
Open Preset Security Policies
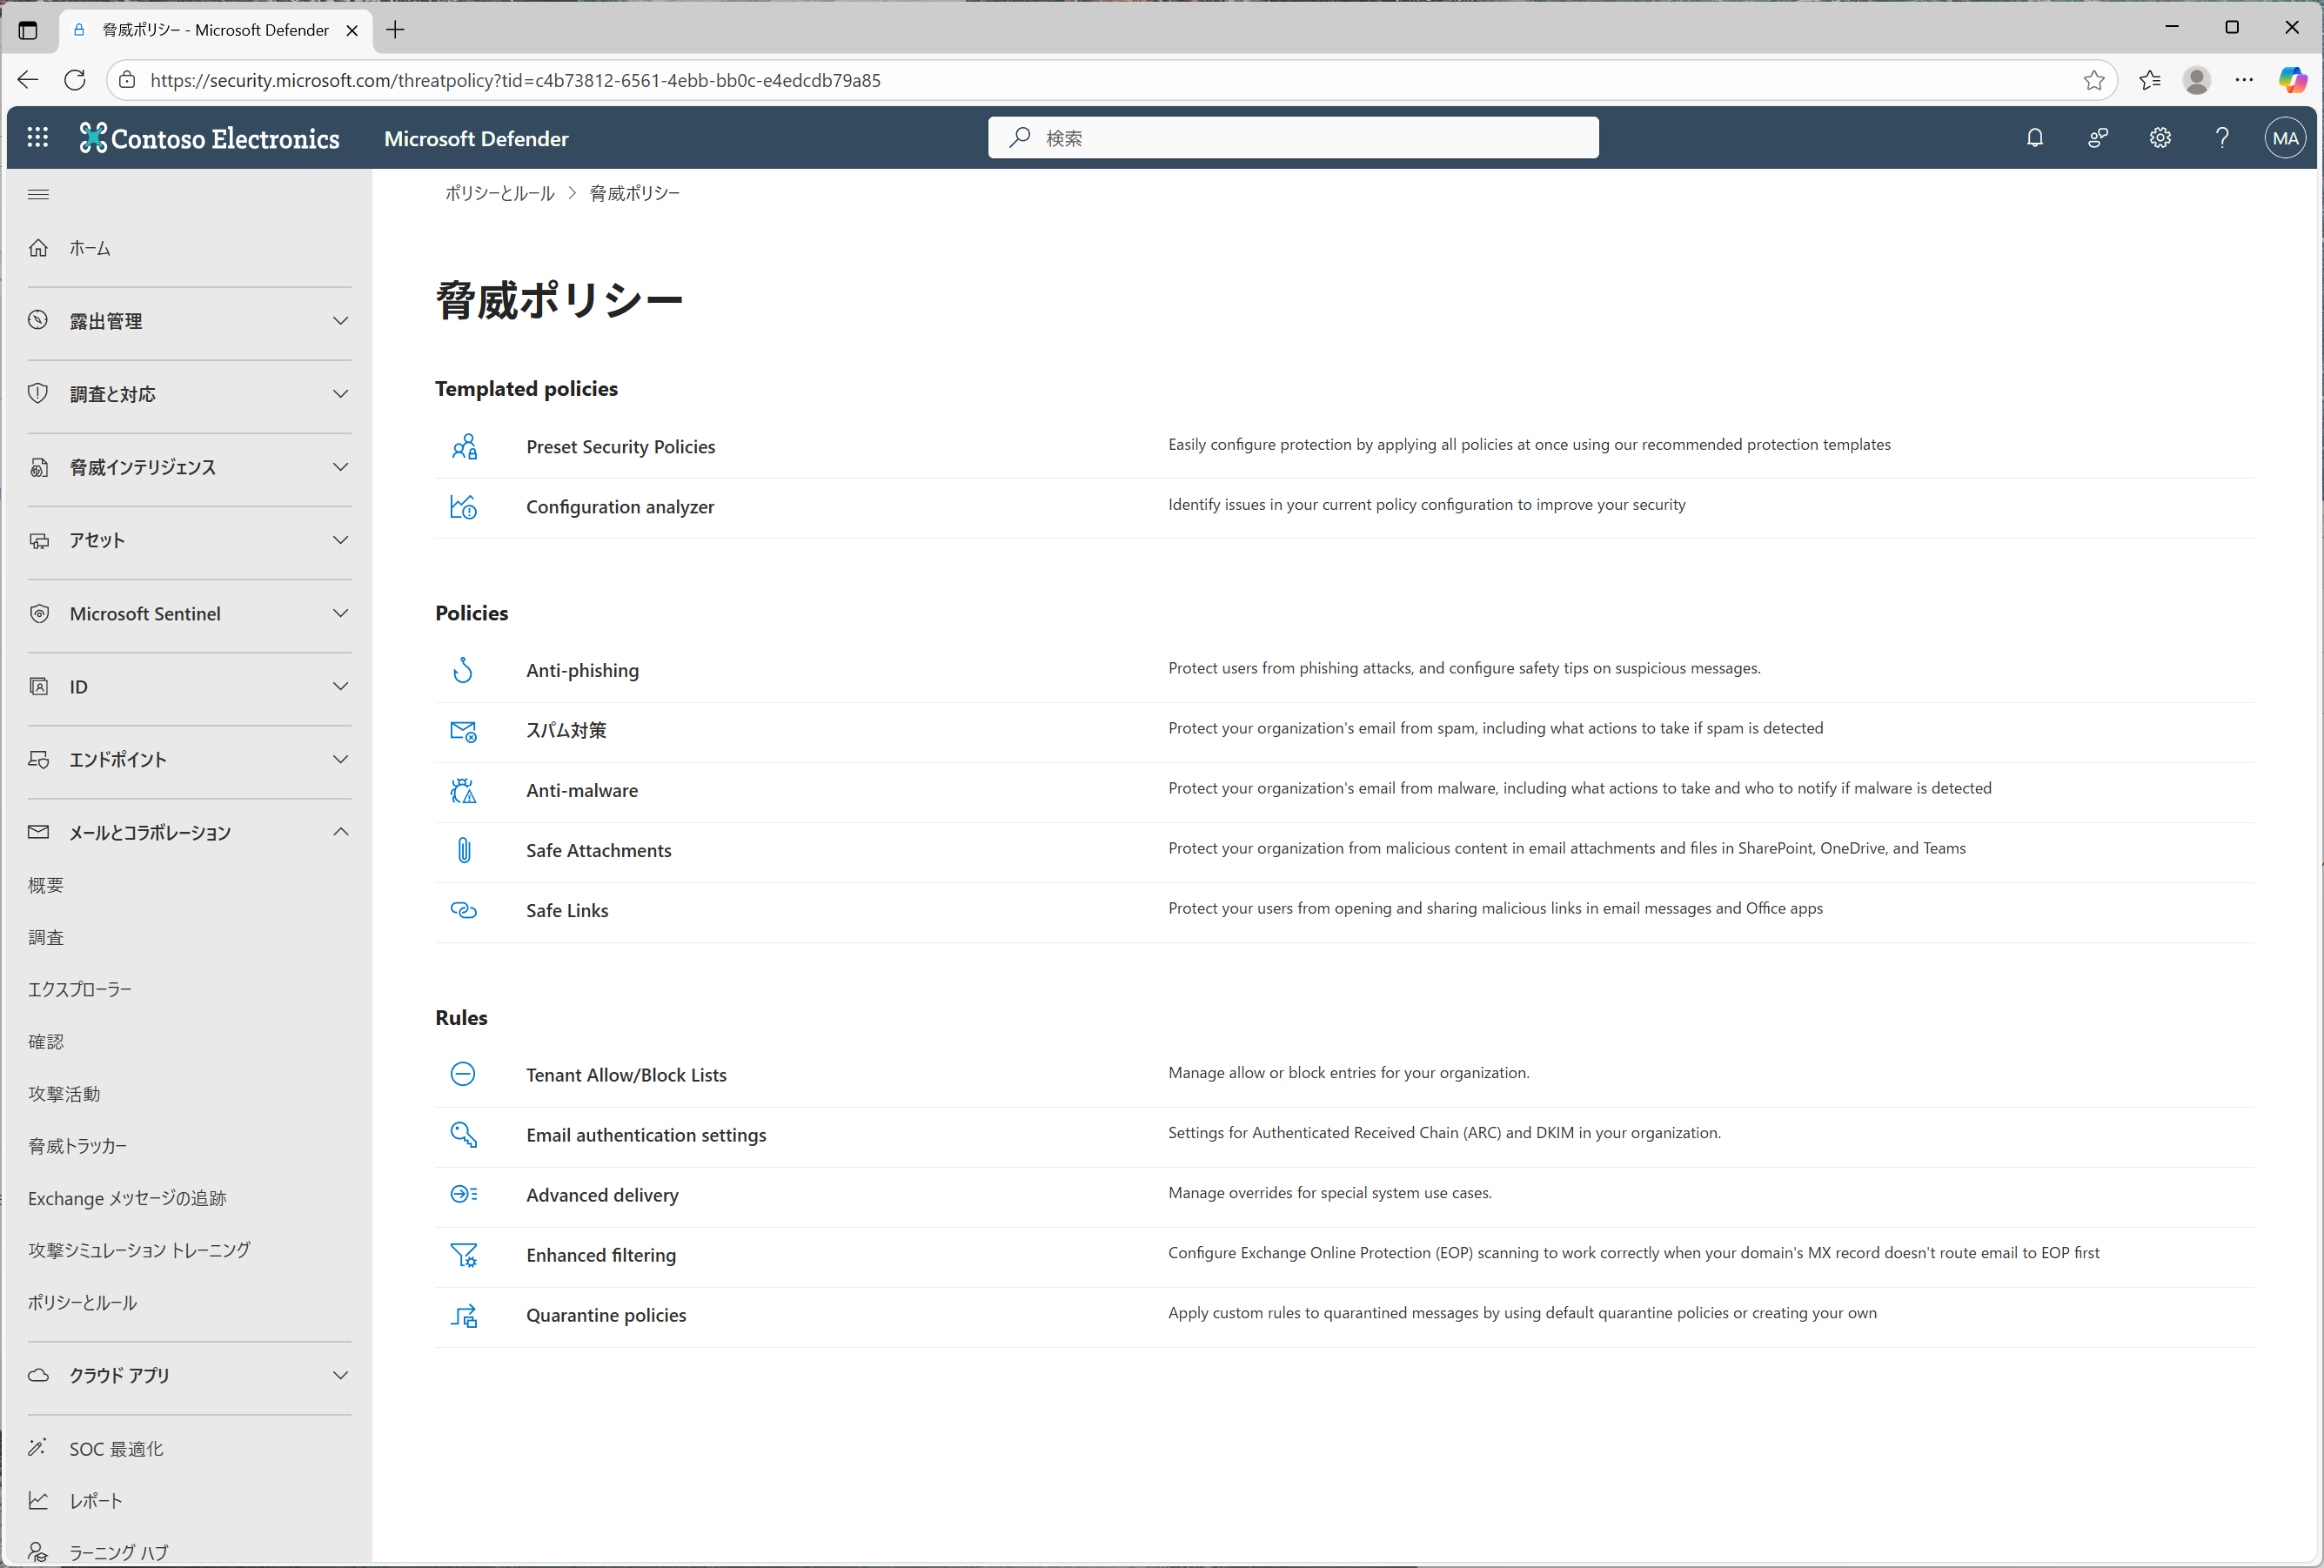pos(620,447)
